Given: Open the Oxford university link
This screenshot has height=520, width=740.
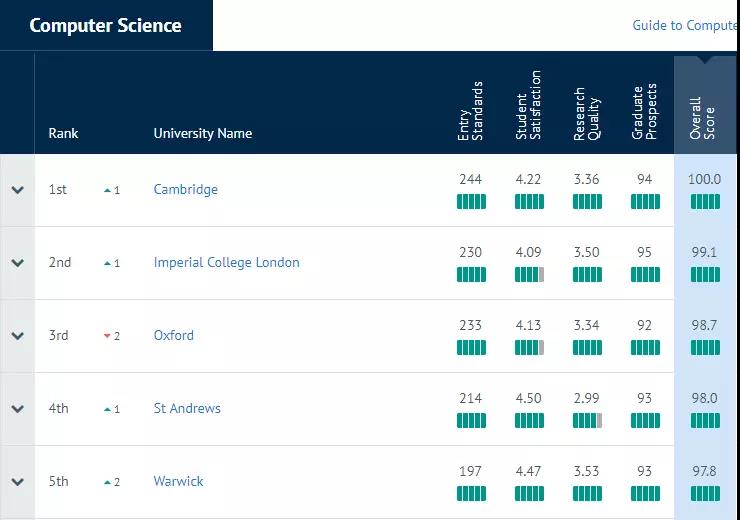Looking at the screenshot, I should click(173, 335).
